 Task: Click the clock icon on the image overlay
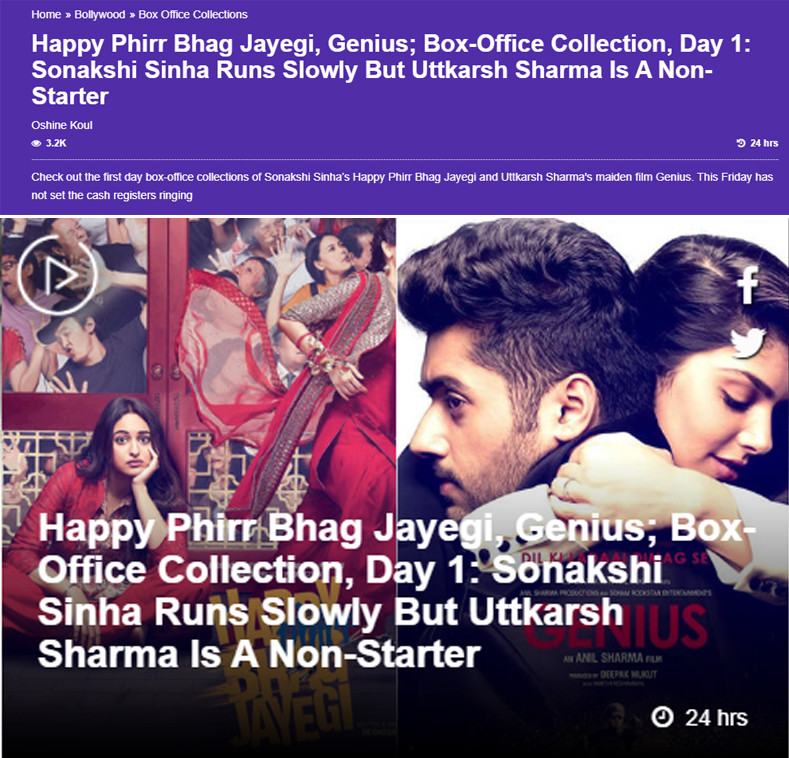(x=662, y=716)
